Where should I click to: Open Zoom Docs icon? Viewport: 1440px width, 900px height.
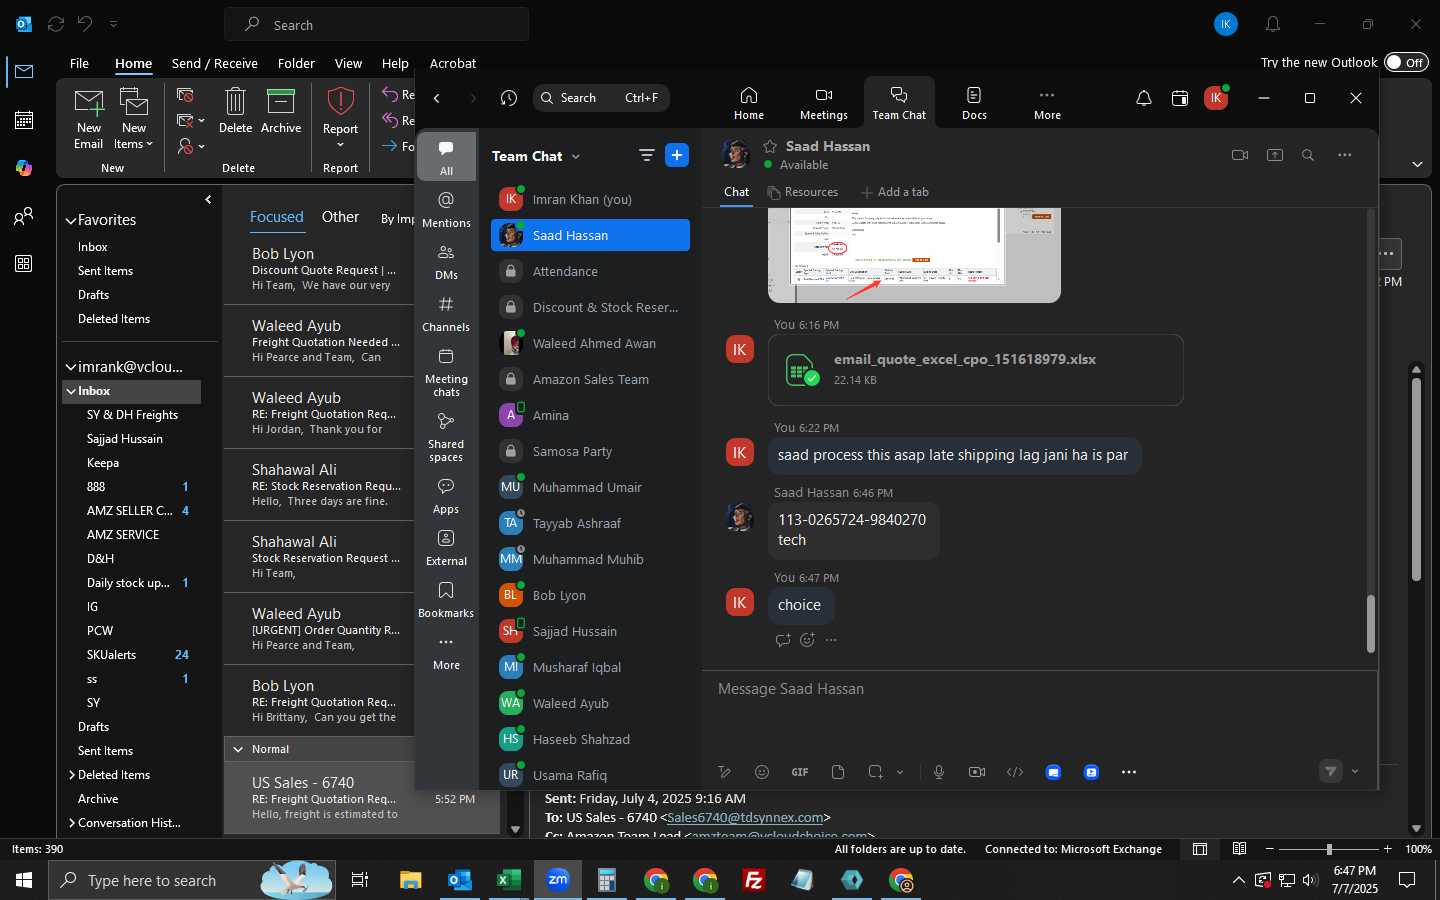[974, 103]
